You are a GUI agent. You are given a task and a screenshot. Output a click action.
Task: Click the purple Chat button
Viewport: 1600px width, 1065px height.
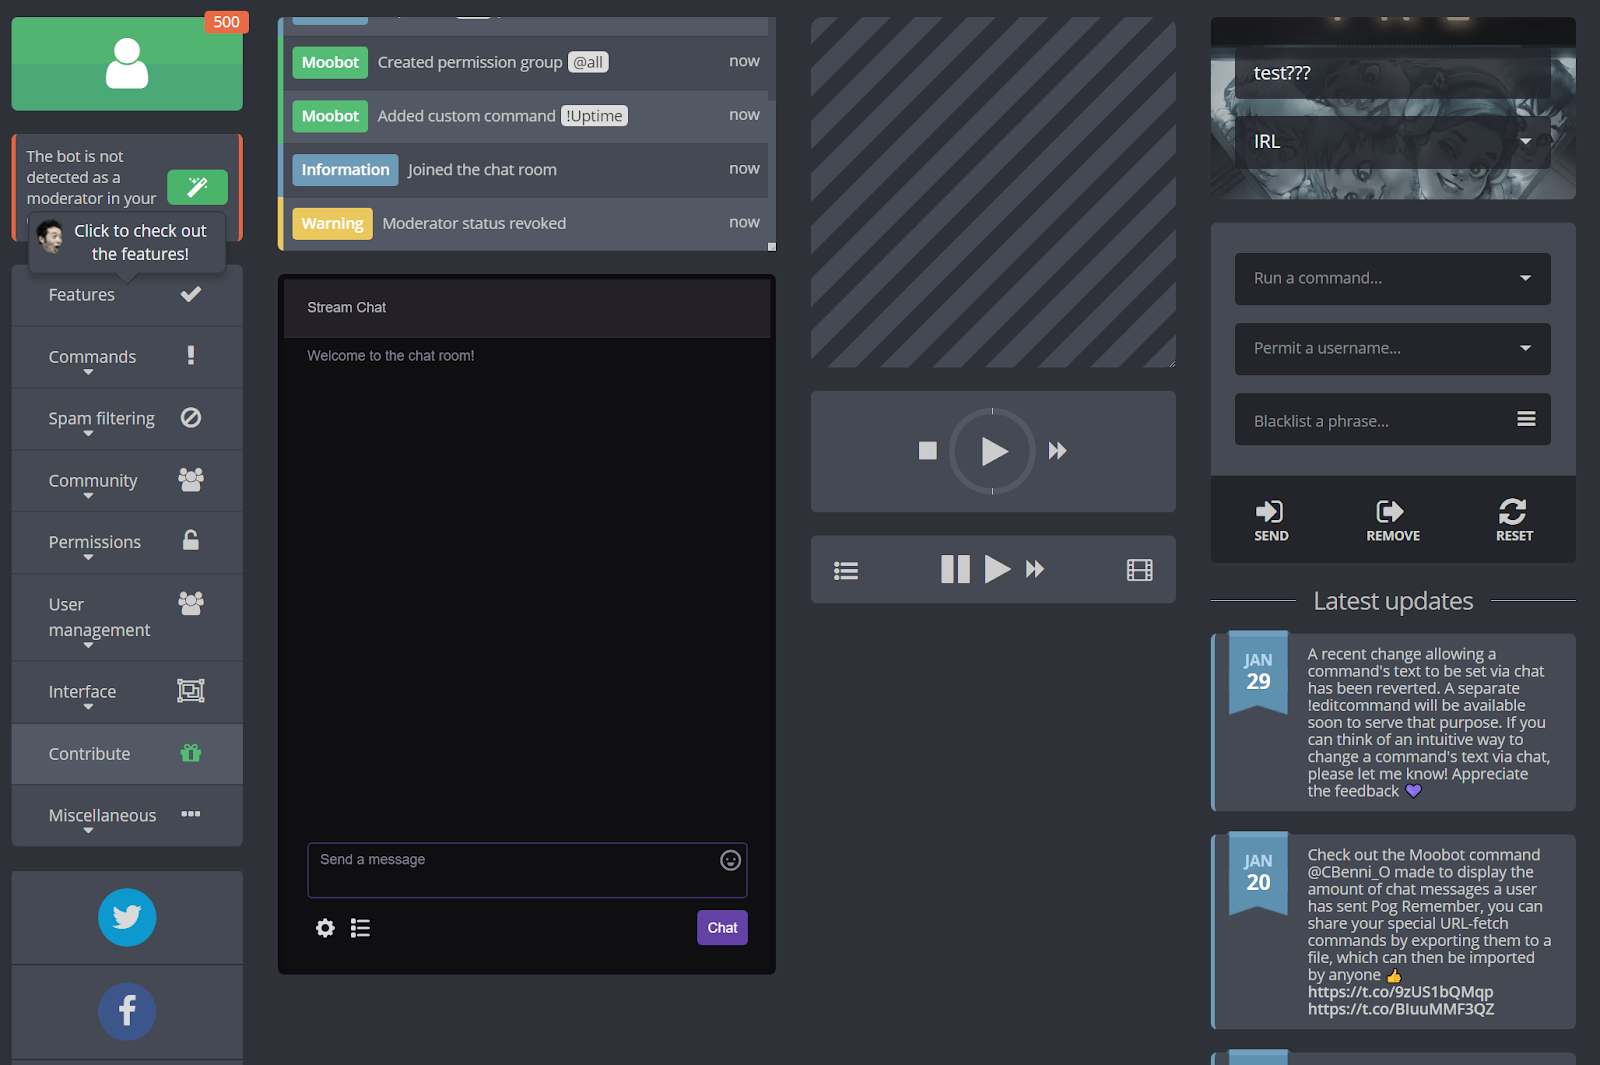(x=722, y=928)
